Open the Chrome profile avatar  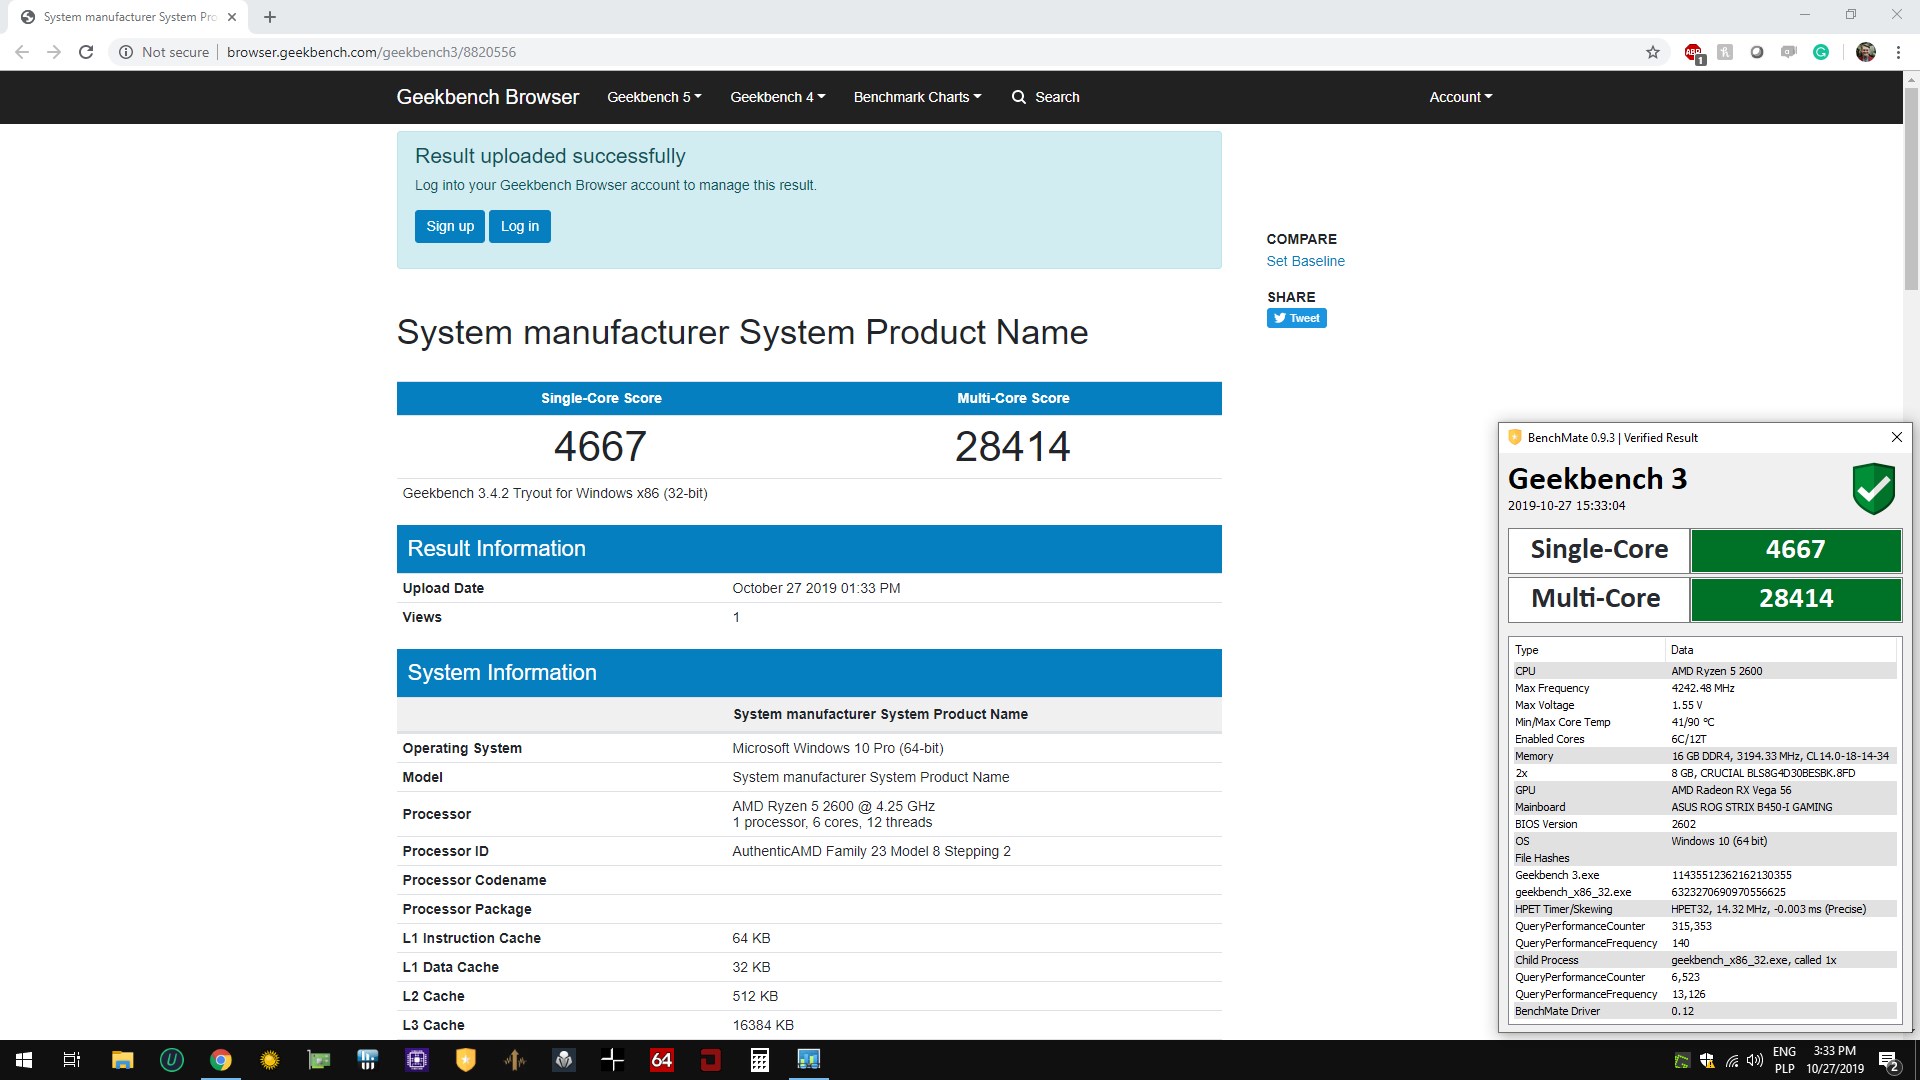click(1866, 52)
